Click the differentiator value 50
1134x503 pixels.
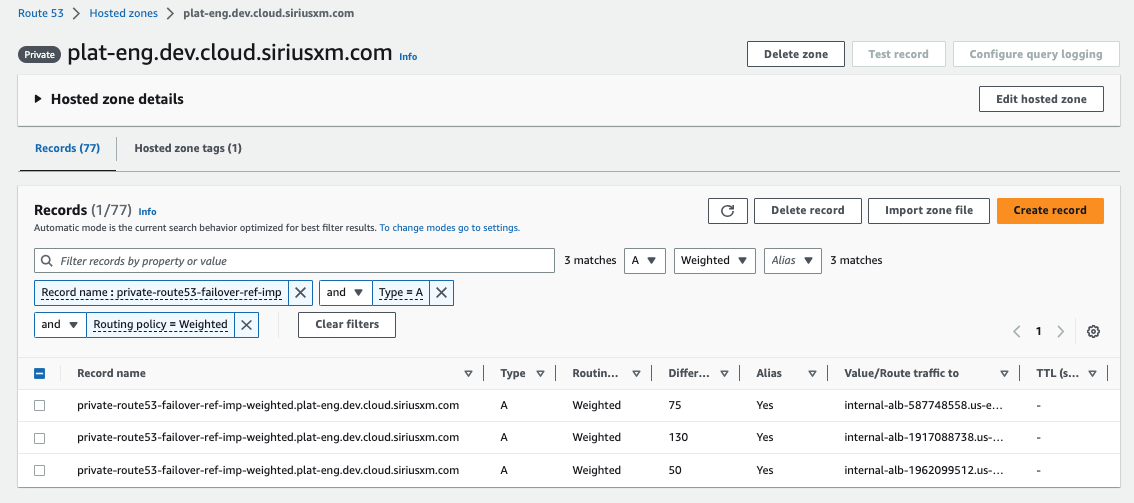pyautogui.click(x=675, y=470)
